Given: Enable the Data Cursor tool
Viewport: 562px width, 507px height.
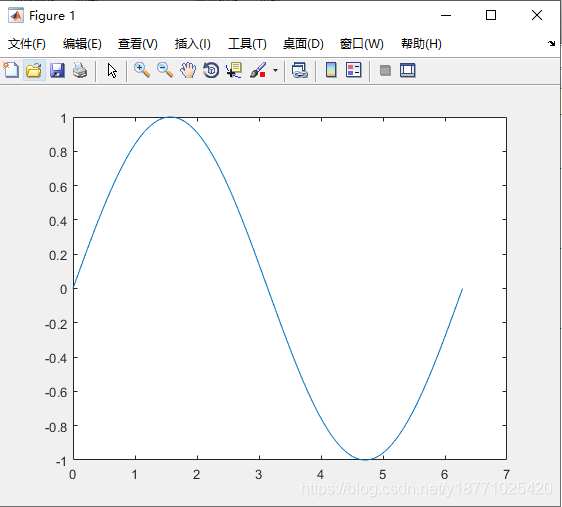Looking at the screenshot, I should pos(234,70).
